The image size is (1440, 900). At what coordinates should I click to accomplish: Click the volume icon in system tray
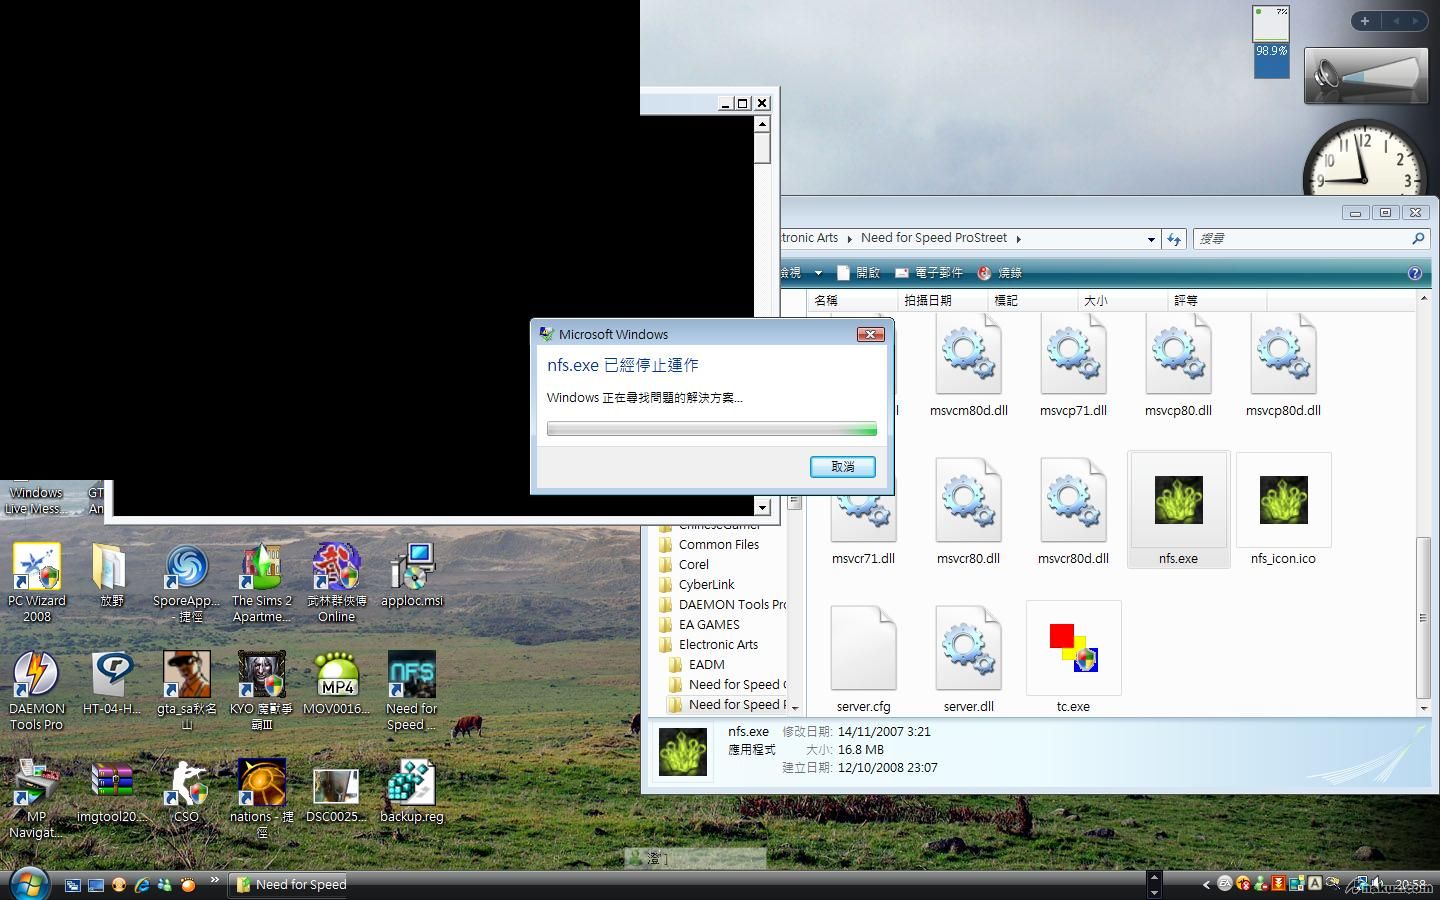[1377, 884]
